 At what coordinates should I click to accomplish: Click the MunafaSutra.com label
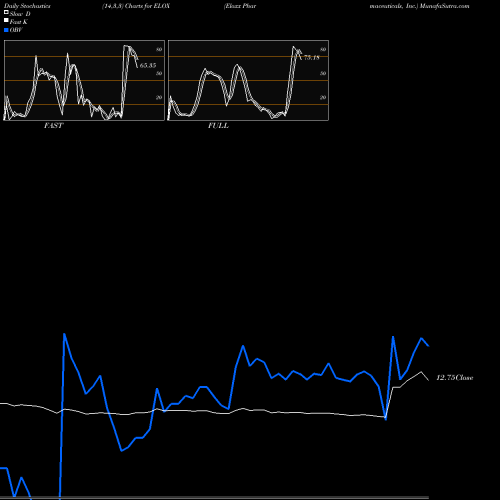click(445, 6)
